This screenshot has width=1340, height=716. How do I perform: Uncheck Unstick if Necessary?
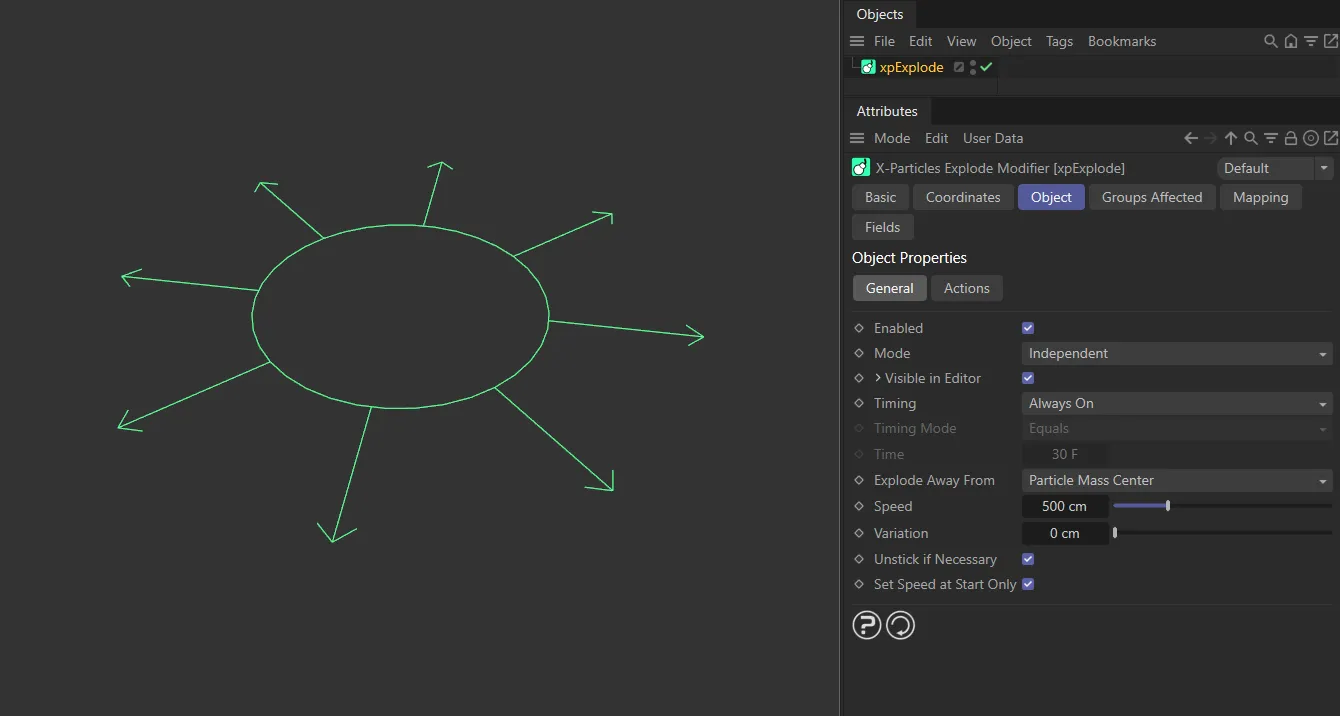[x=1027, y=559]
